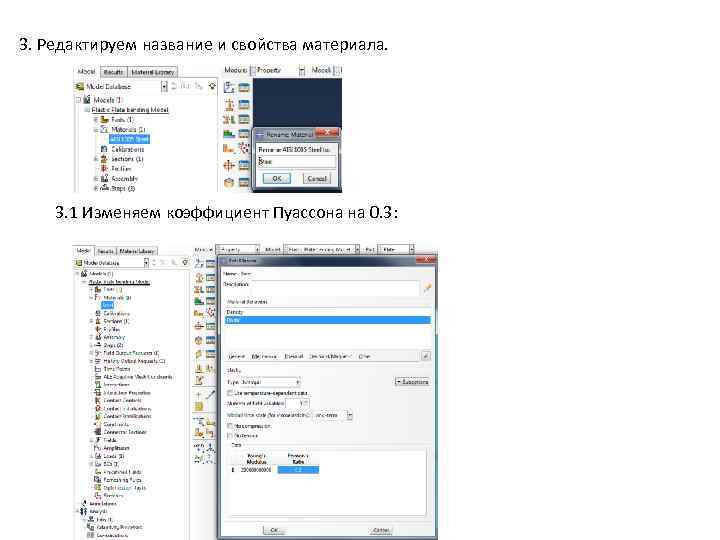Select Connector Sections in model tree
The image size is (720, 540).
[x=125, y=432]
